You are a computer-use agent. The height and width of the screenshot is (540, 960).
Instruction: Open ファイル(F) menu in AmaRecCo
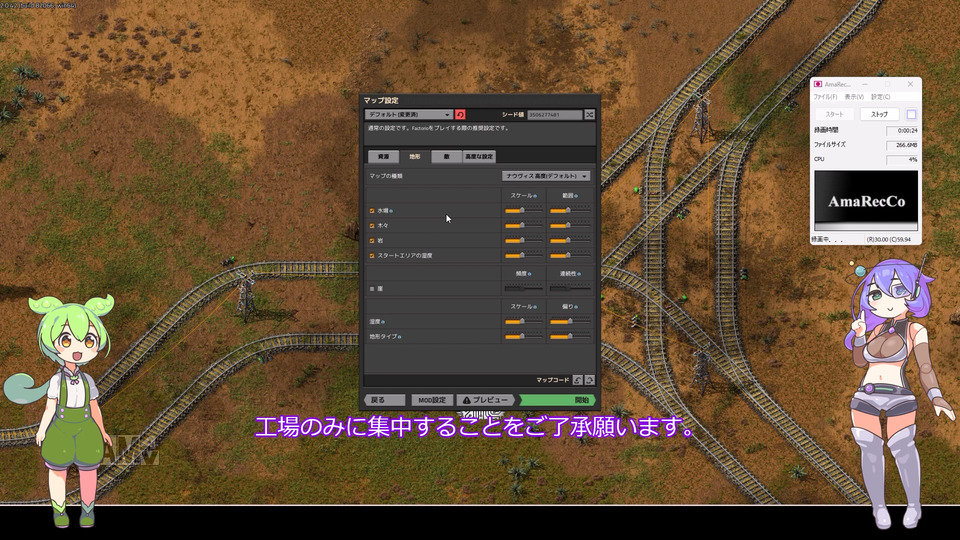[x=825, y=97]
